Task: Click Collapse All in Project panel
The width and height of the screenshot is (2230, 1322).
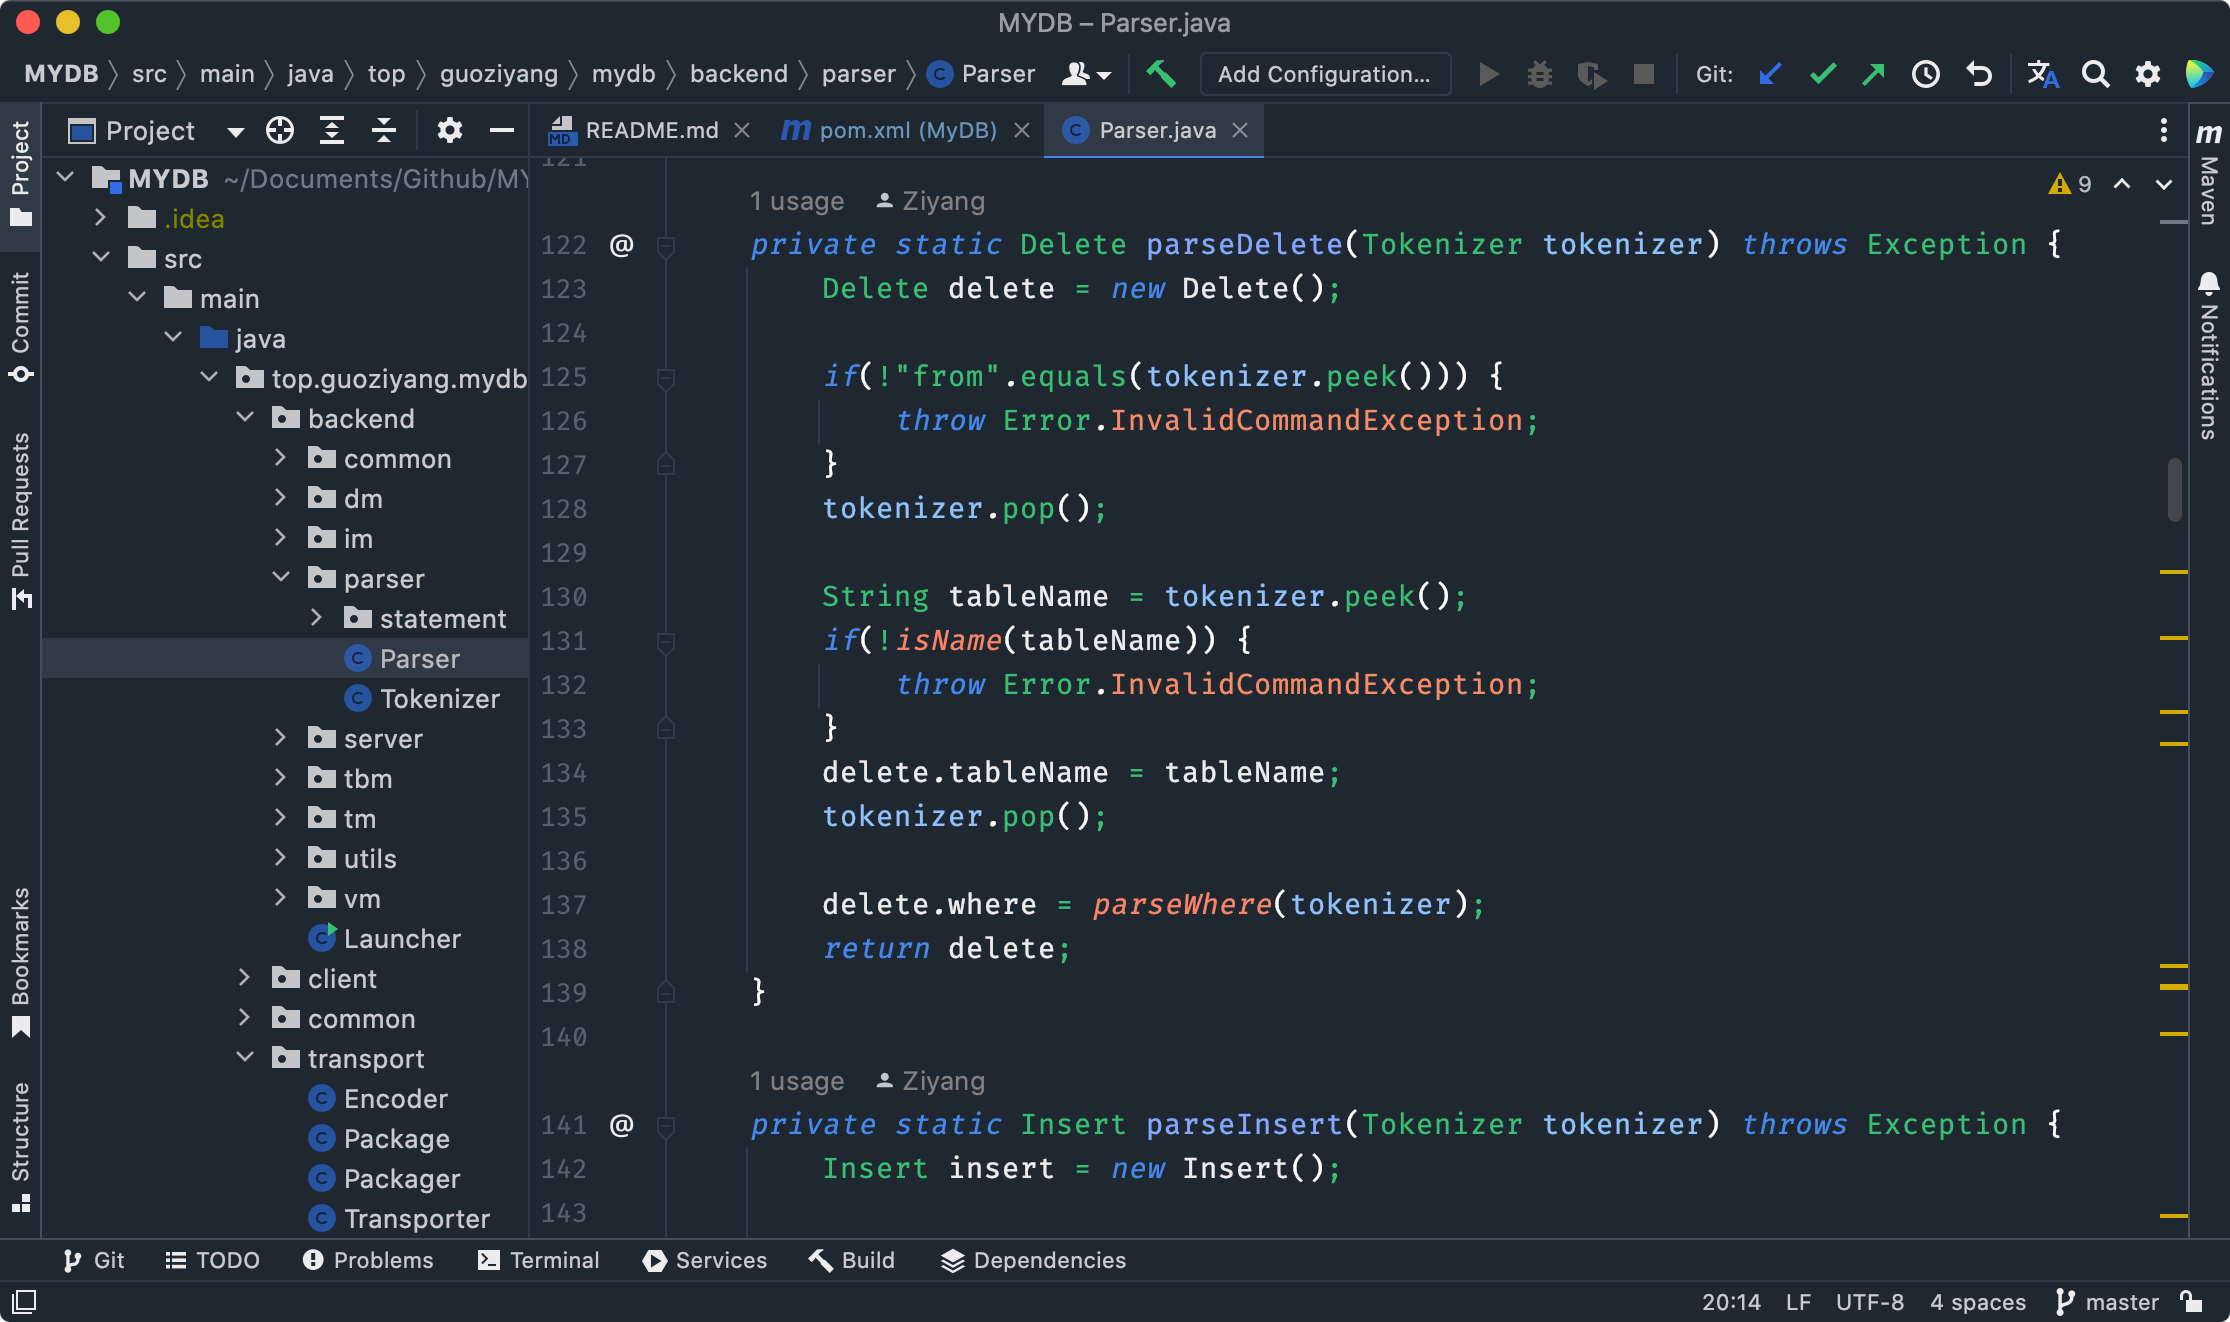Action: tap(384, 130)
